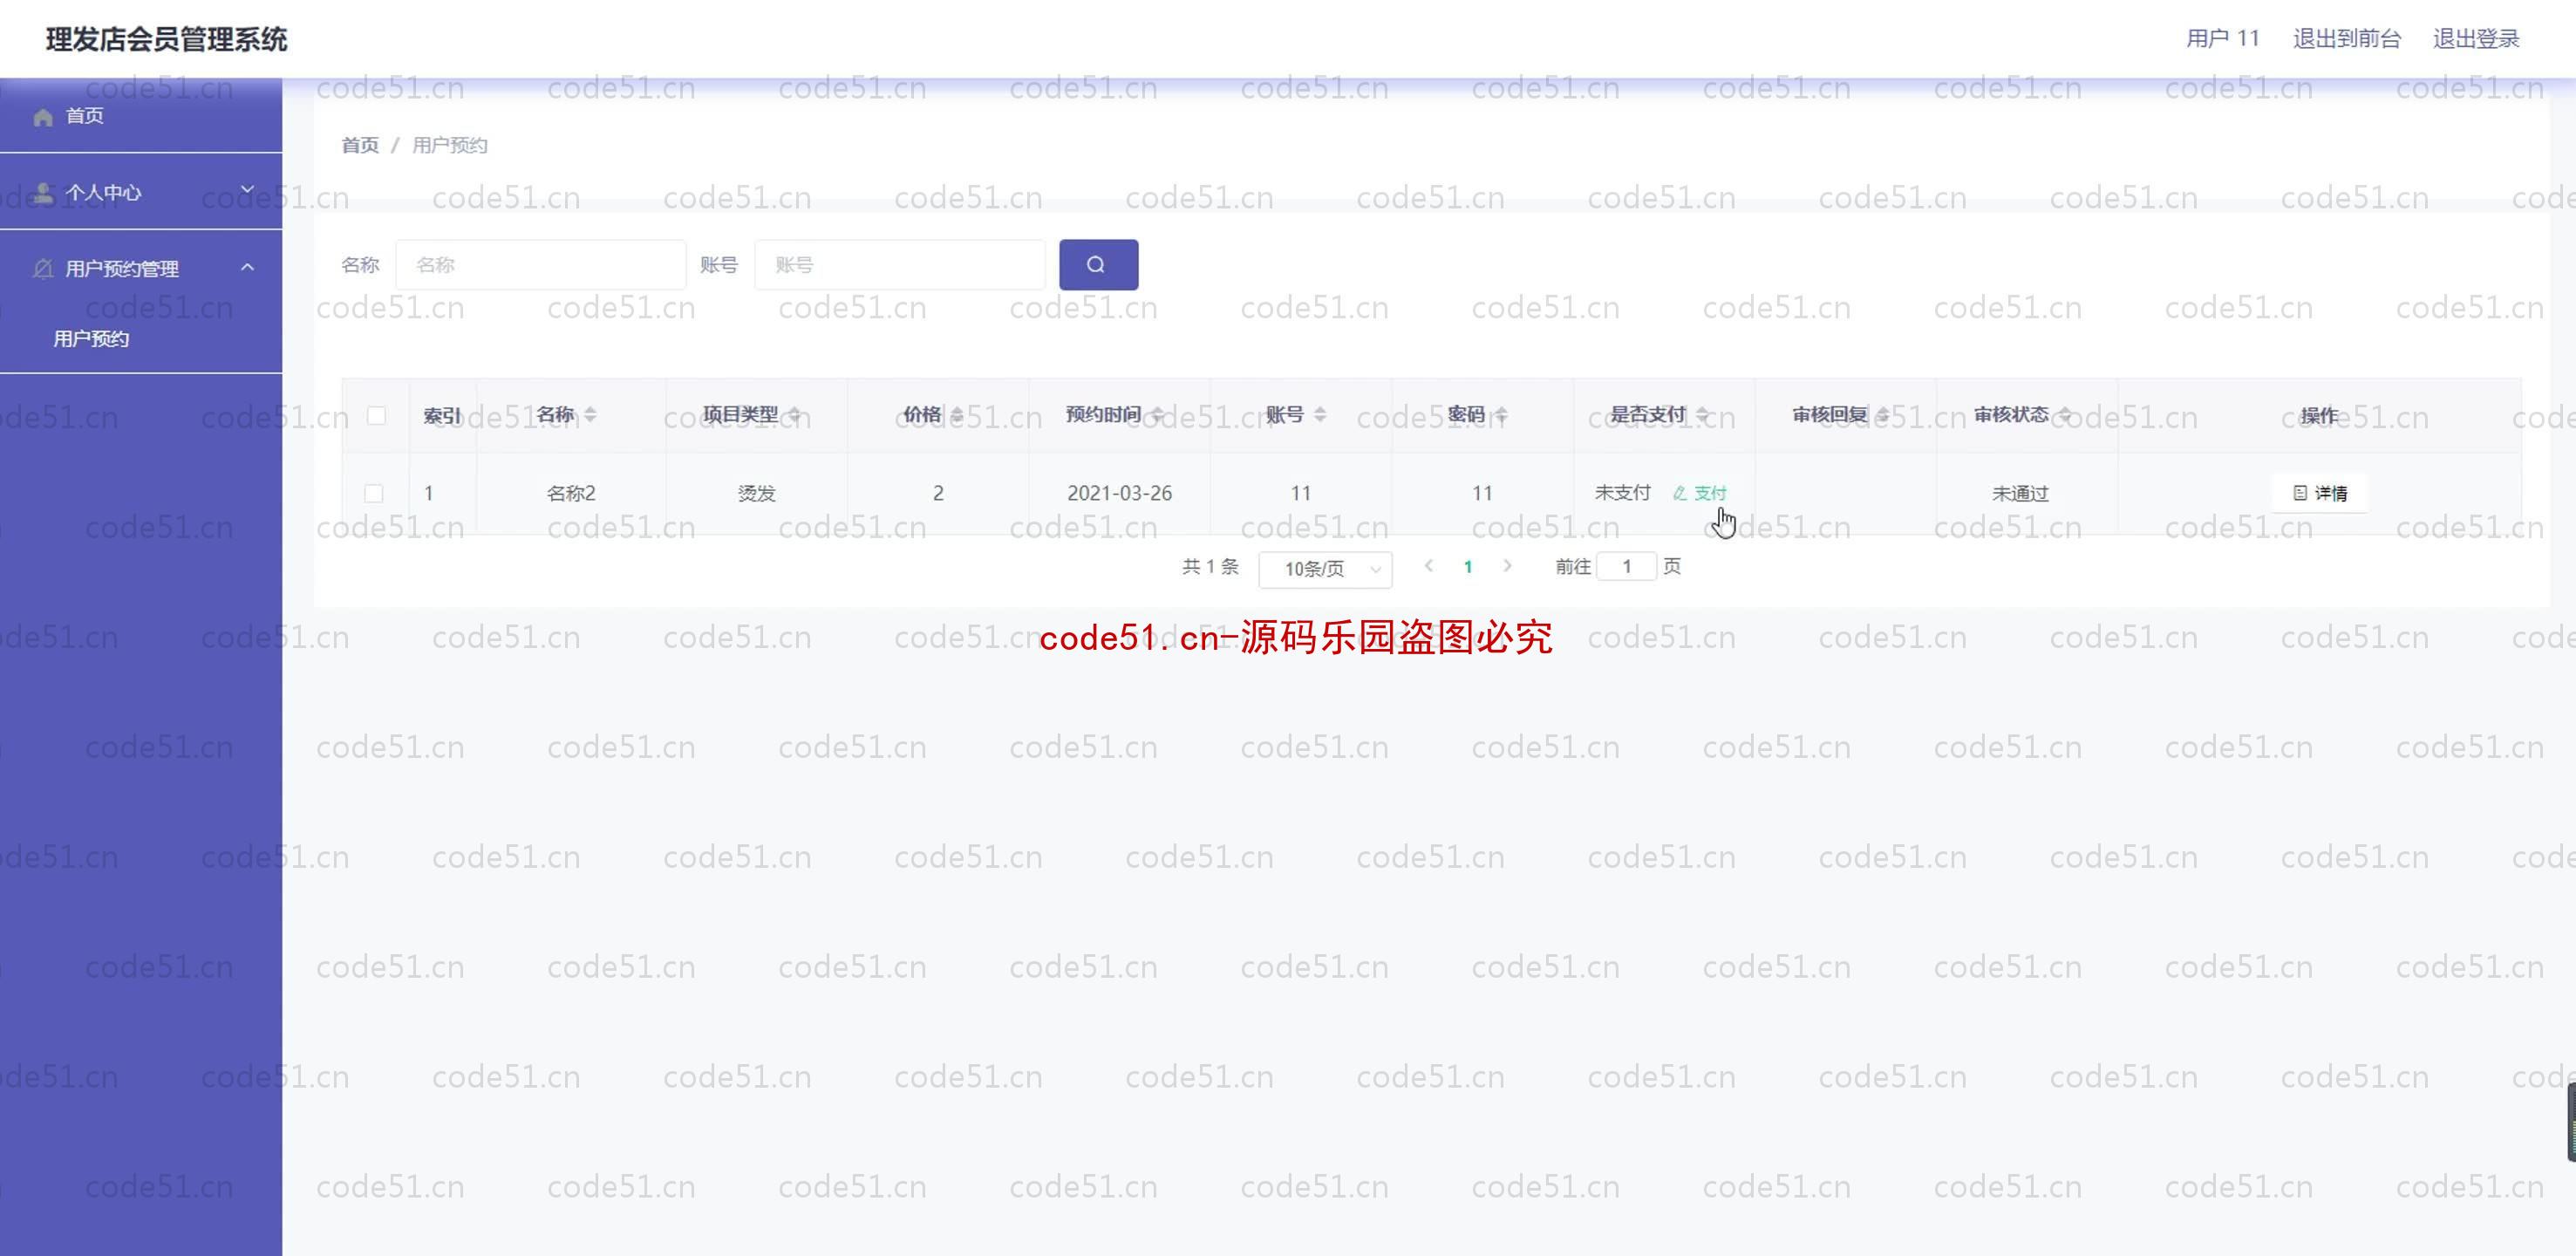Click the search/query icon button
The width and height of the screenshot is (2576, 1256).
[x=1096, y=264]
